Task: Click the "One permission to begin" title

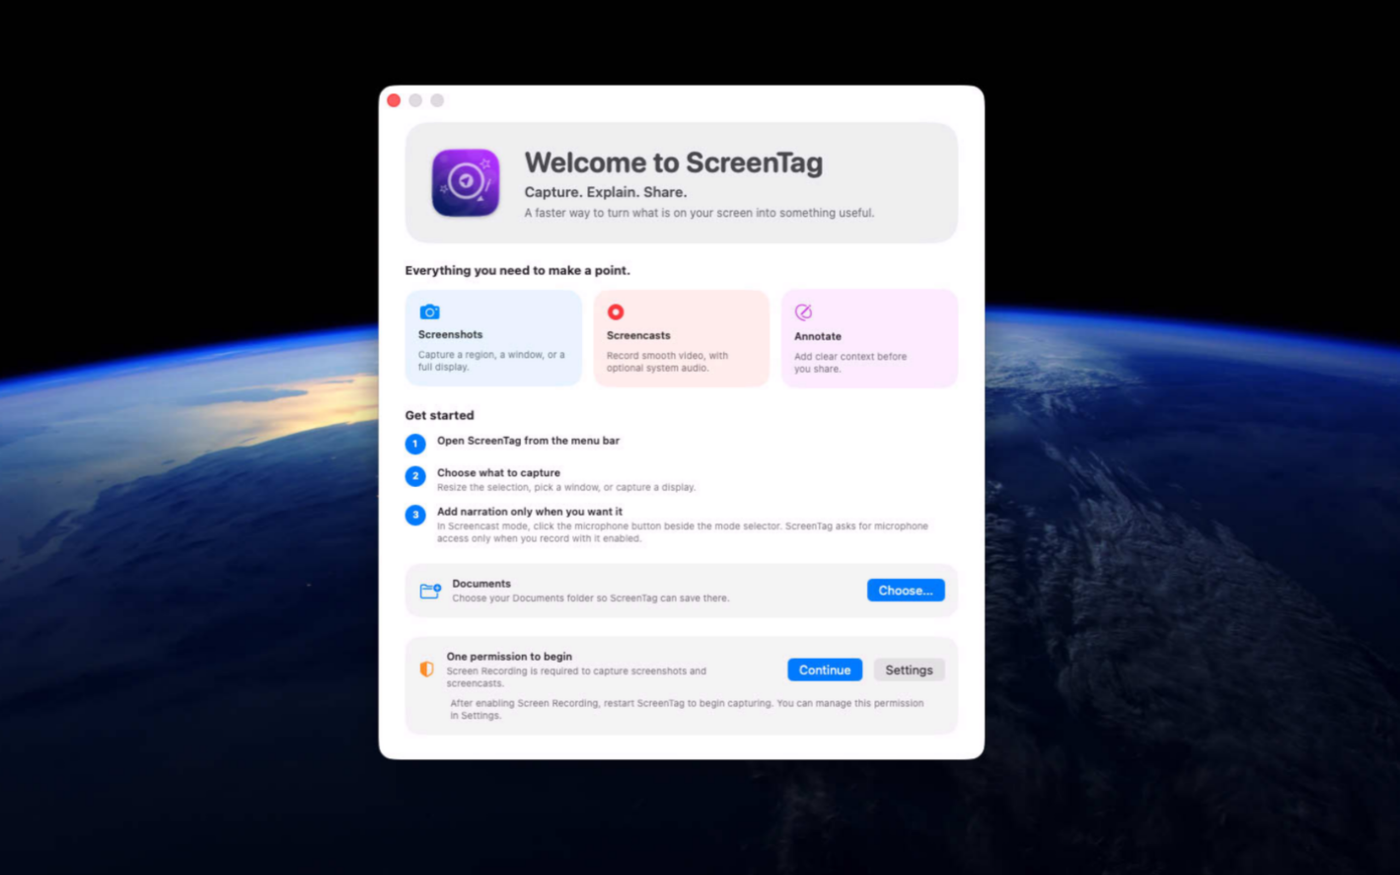Action: 509,656
